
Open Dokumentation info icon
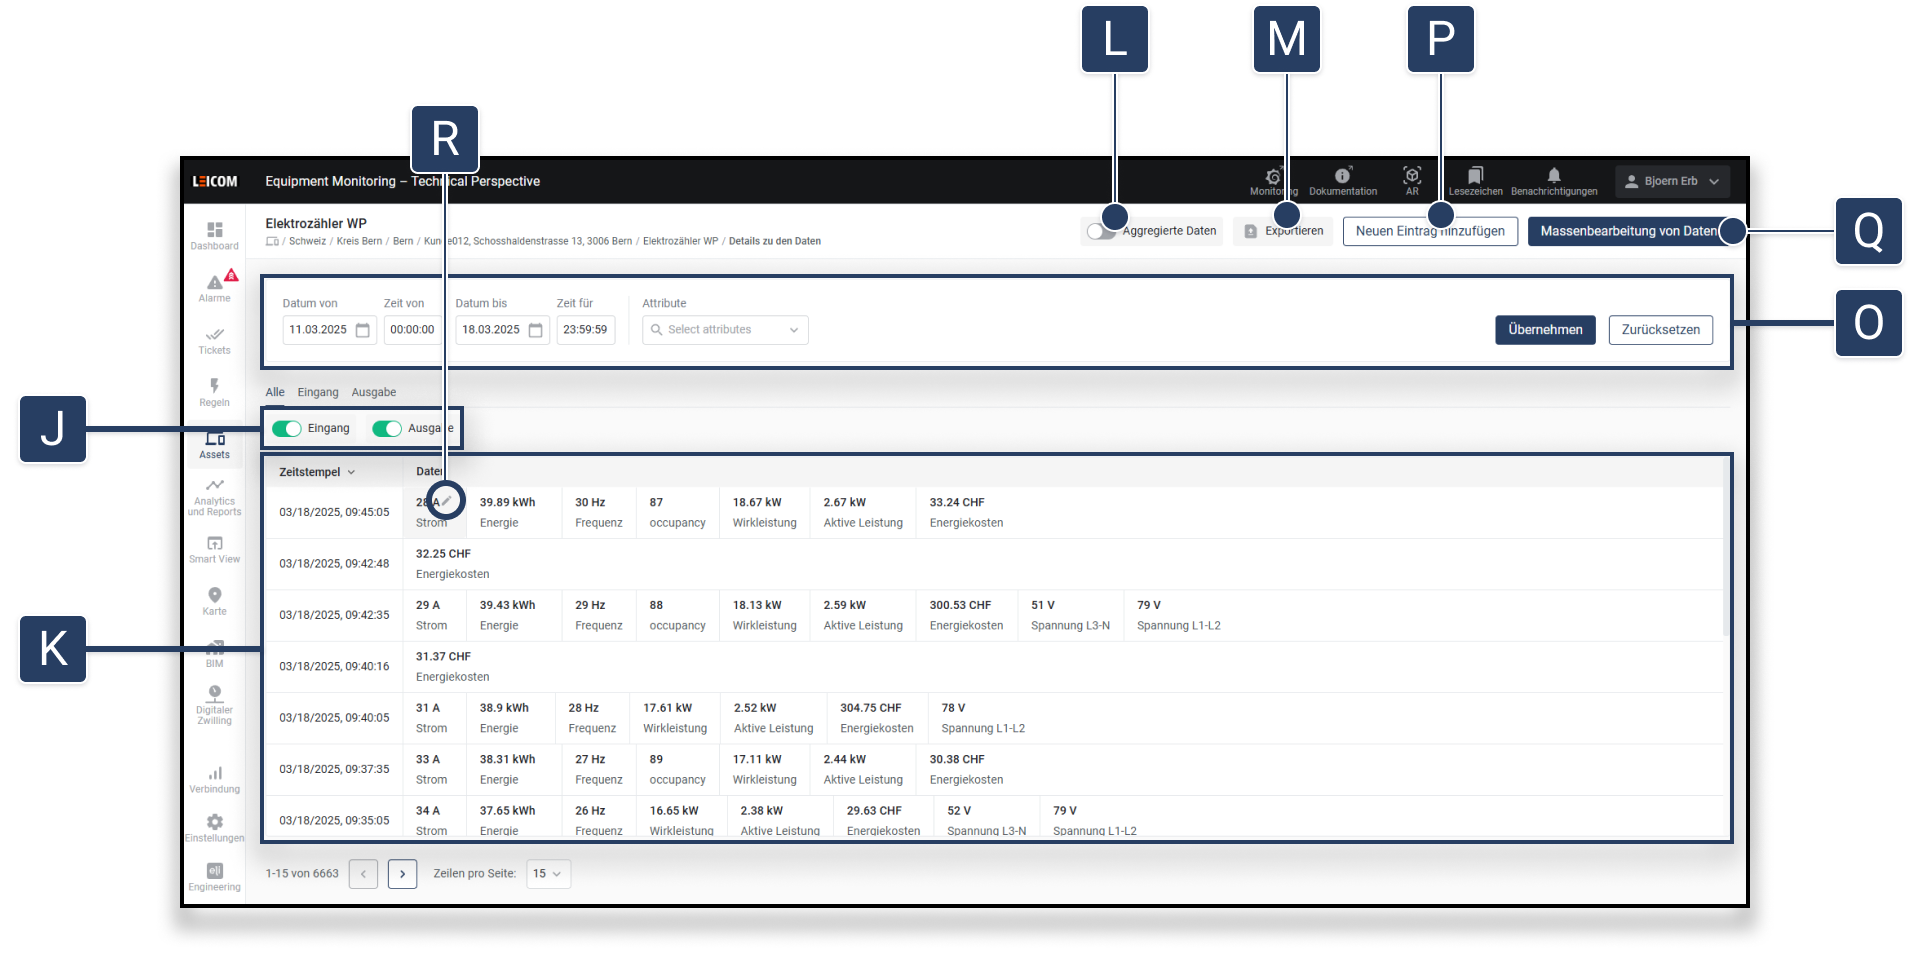(x=1342, y=180)
